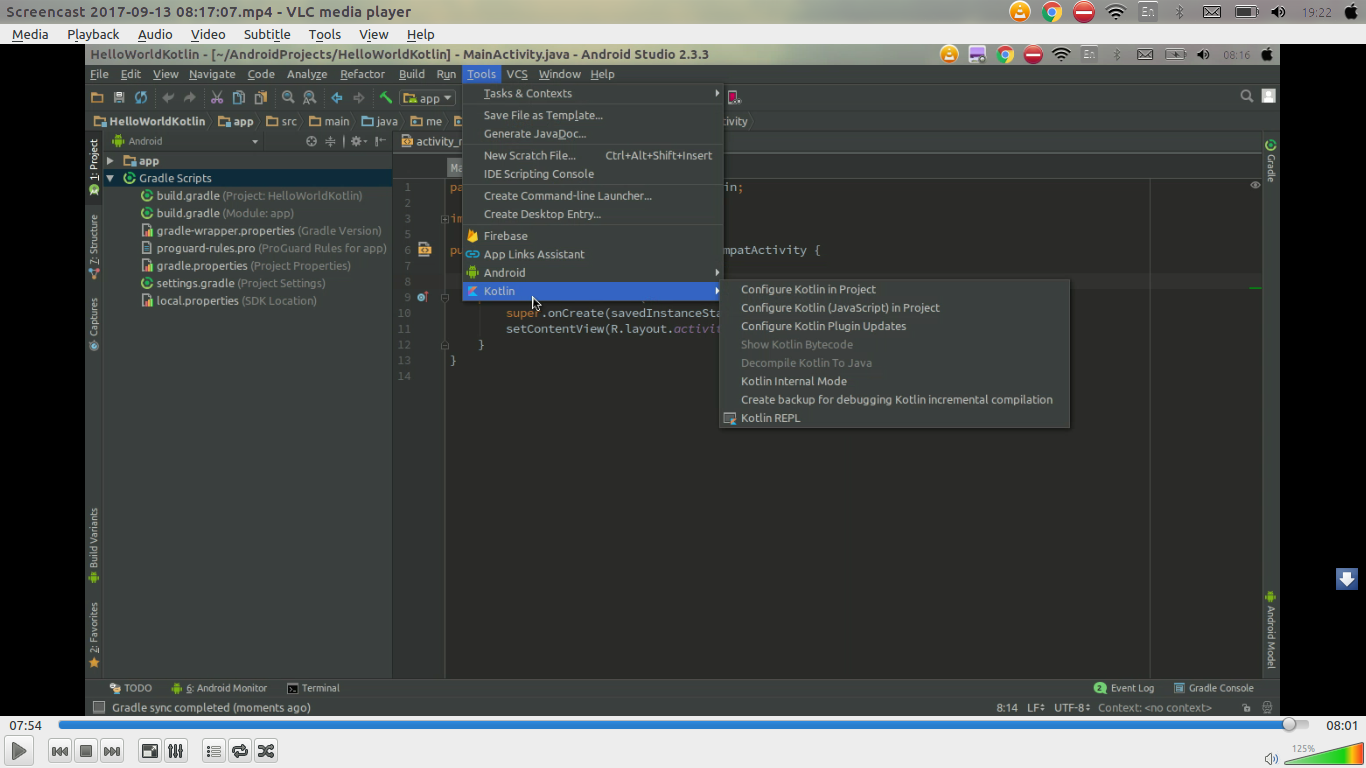Skip to previous media in VLC
1366x768 pixels.
coord(60,751)
